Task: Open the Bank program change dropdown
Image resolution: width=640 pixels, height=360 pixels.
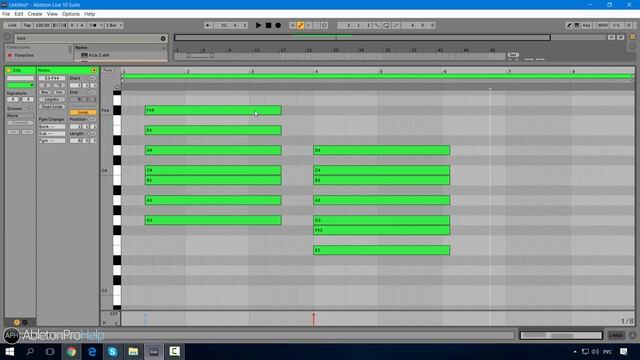Action: (x=52, y=127)
